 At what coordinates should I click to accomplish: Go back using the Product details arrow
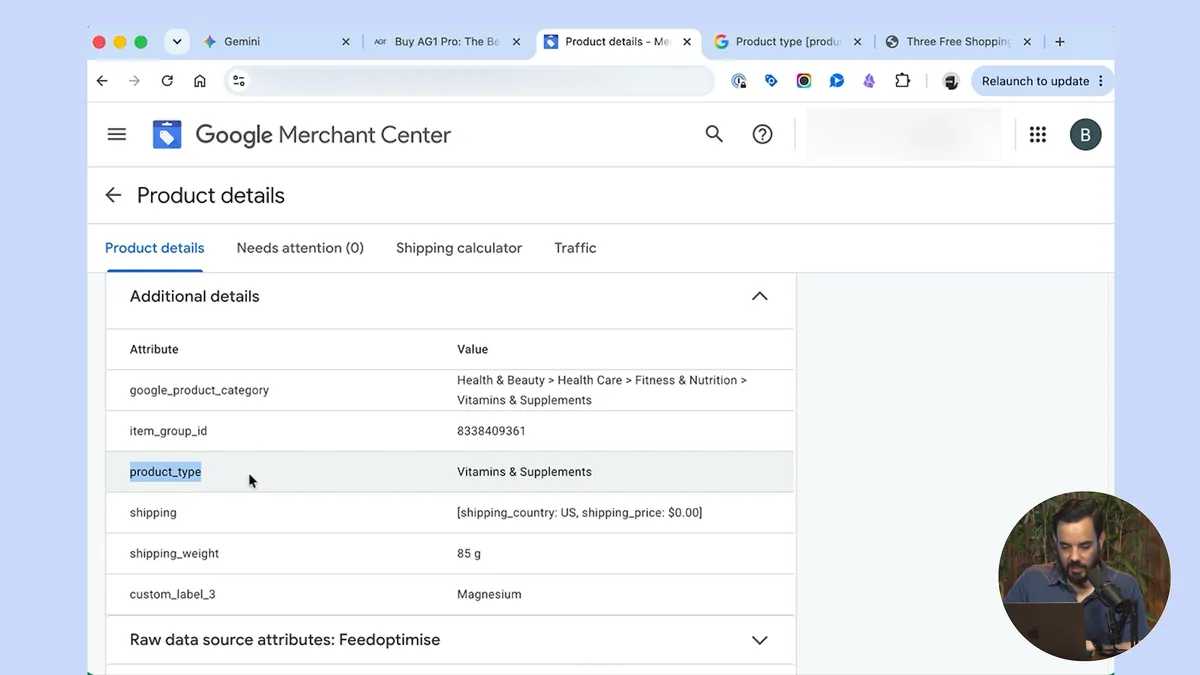click(x=113, y=196)
